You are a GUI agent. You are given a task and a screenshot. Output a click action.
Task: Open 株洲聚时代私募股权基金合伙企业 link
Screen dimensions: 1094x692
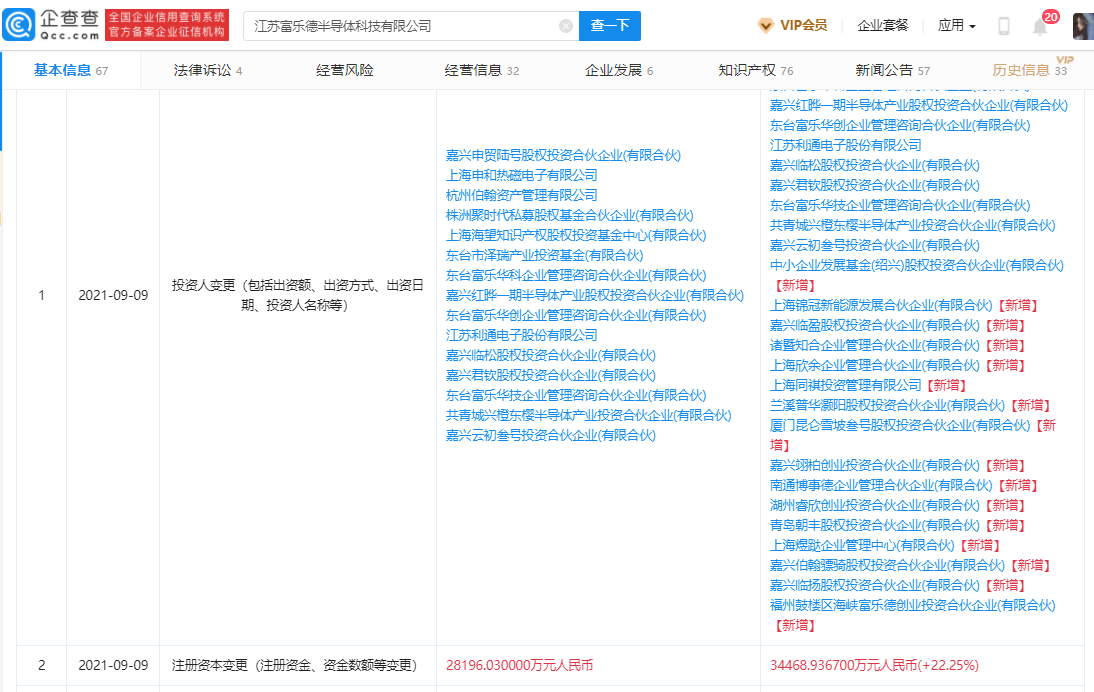pyautogui.click(x=569, y=216)
